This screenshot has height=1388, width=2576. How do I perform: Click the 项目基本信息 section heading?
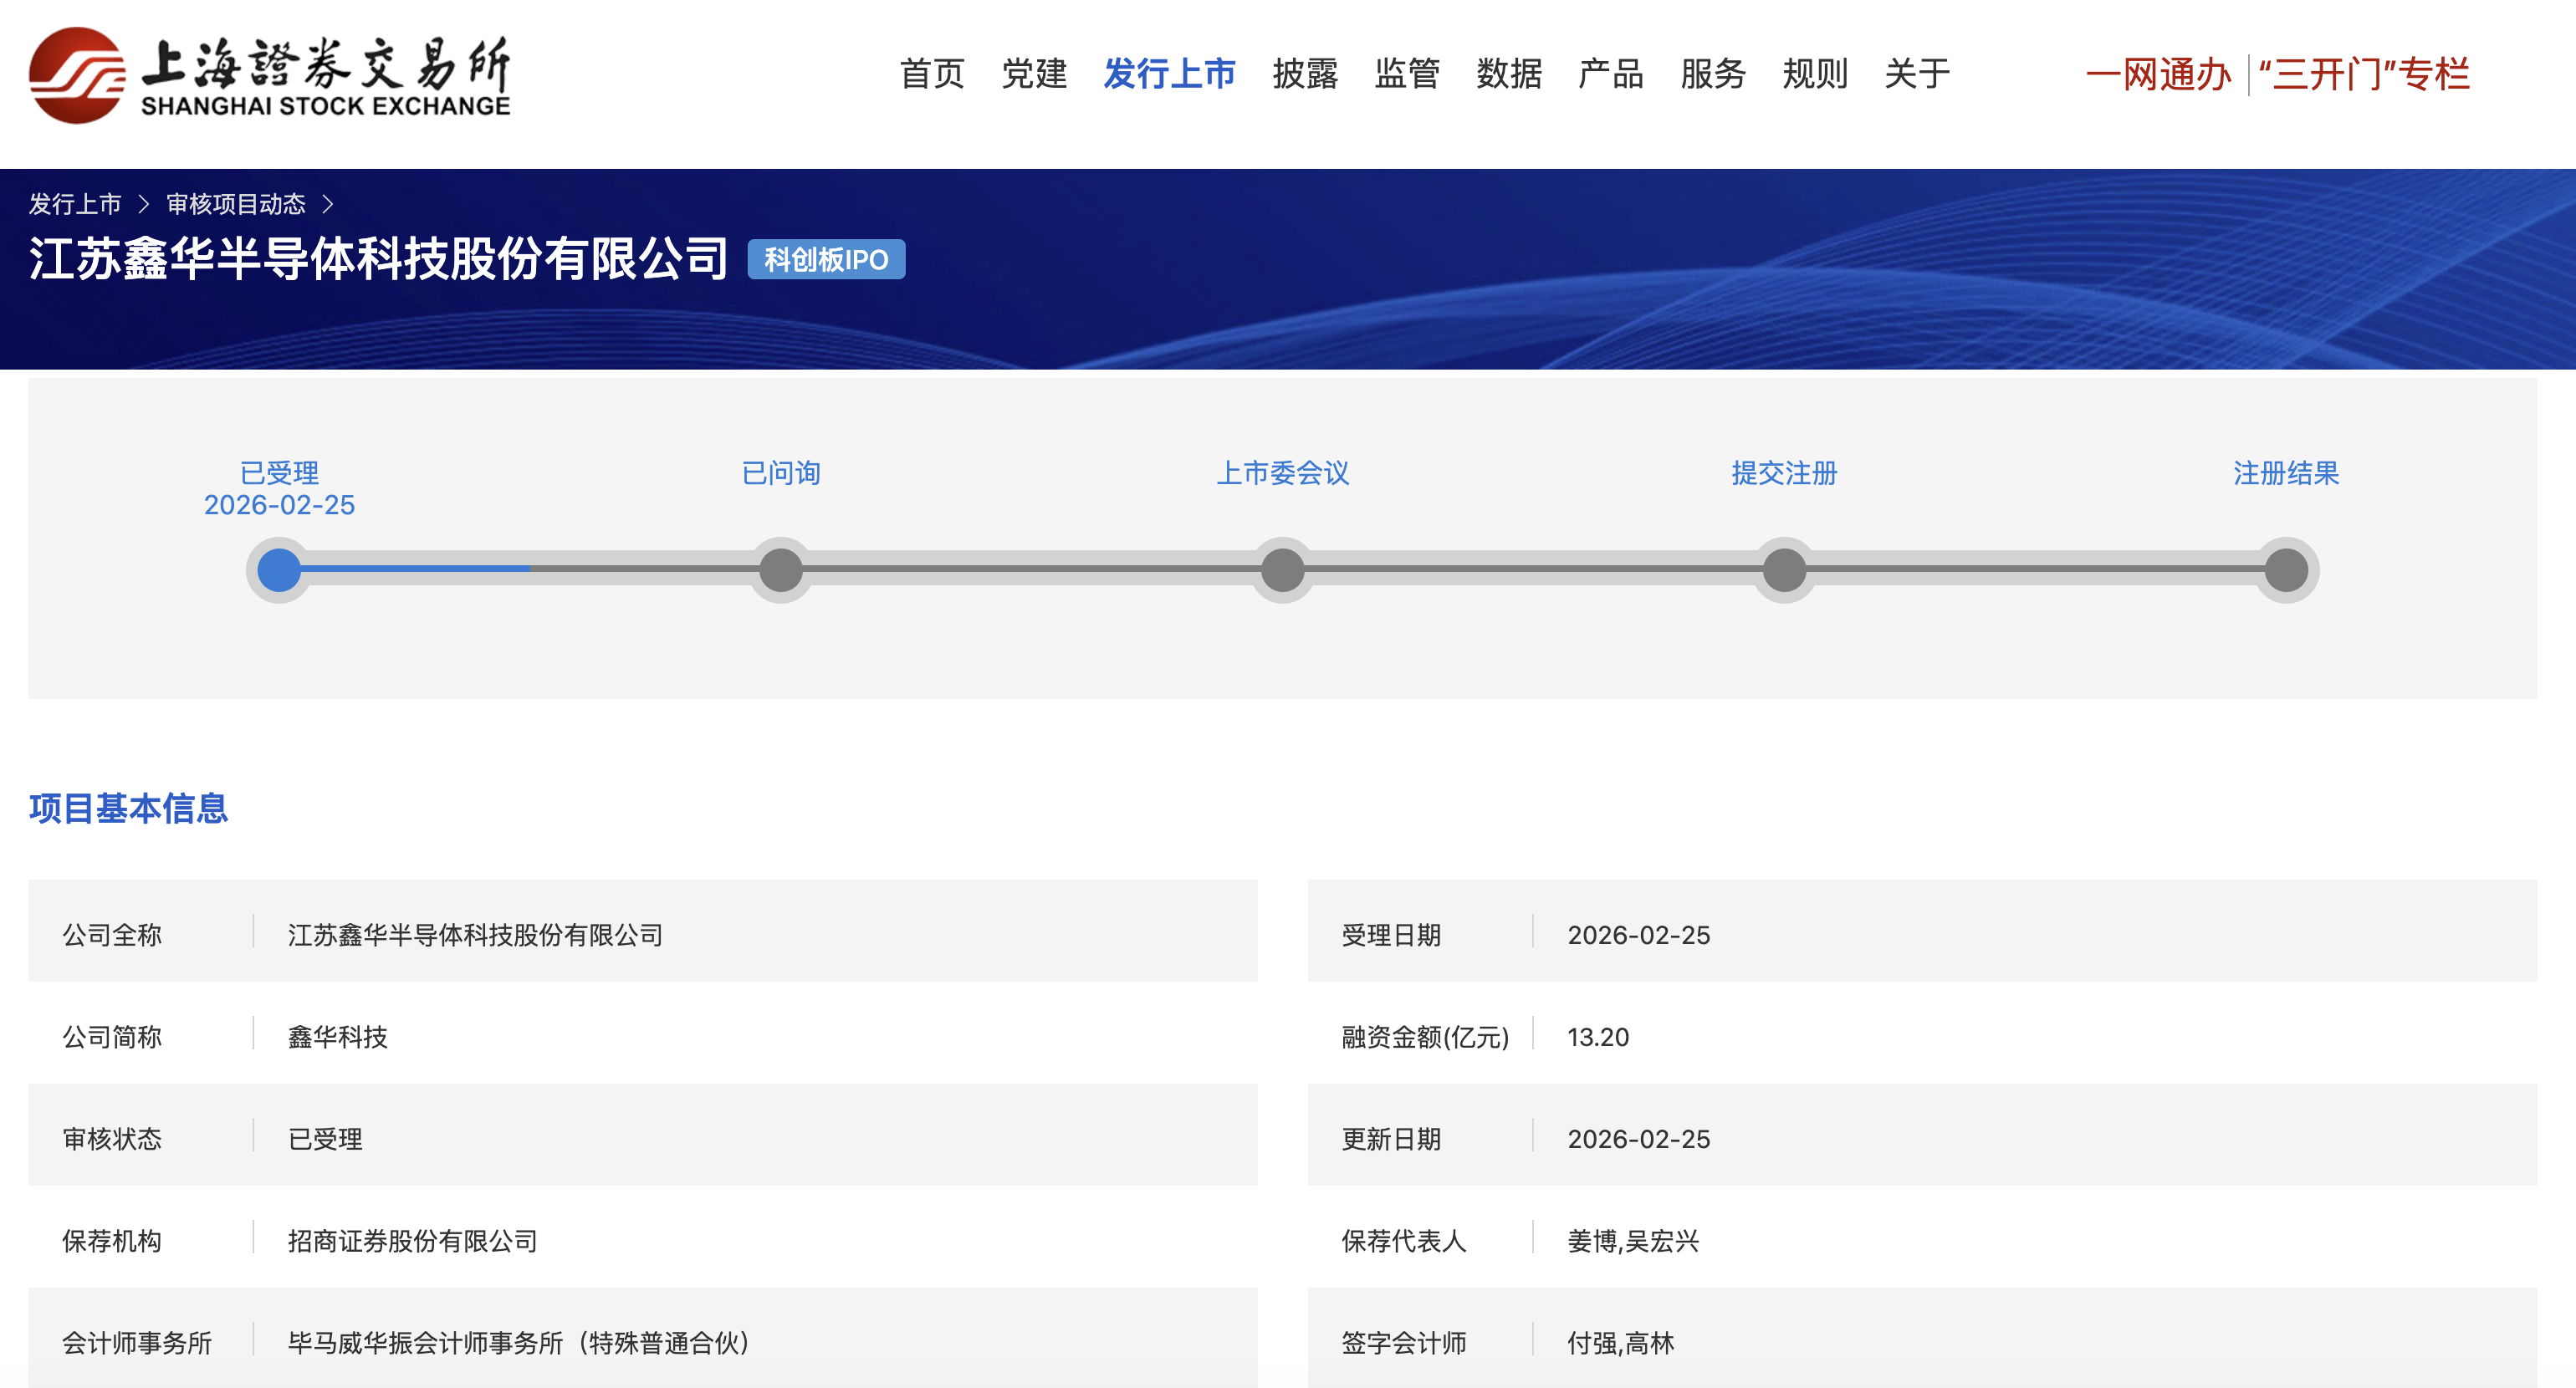pos(128,808)
